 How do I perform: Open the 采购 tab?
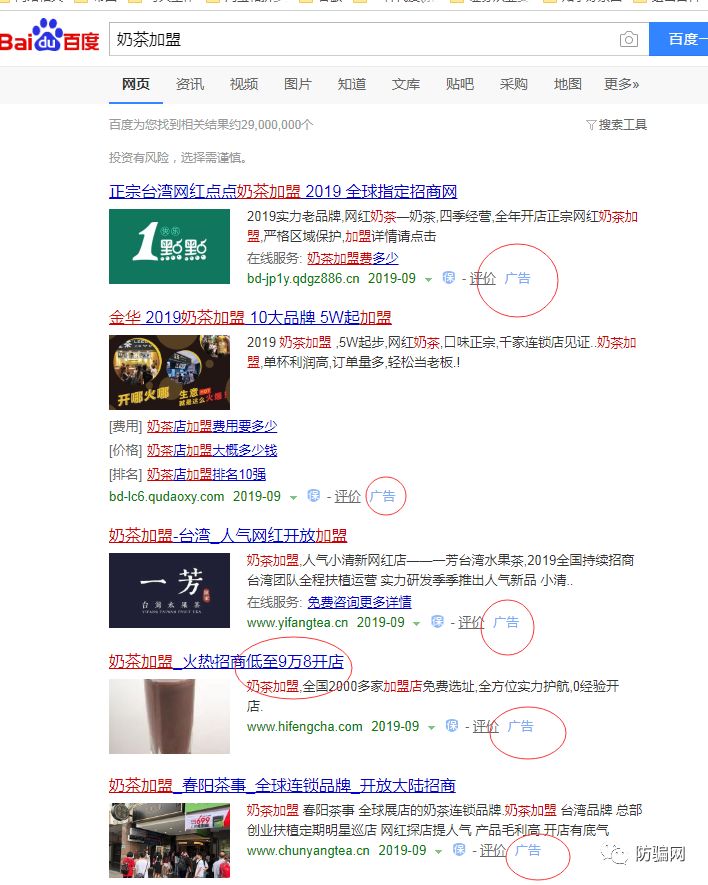coord(514,84)
